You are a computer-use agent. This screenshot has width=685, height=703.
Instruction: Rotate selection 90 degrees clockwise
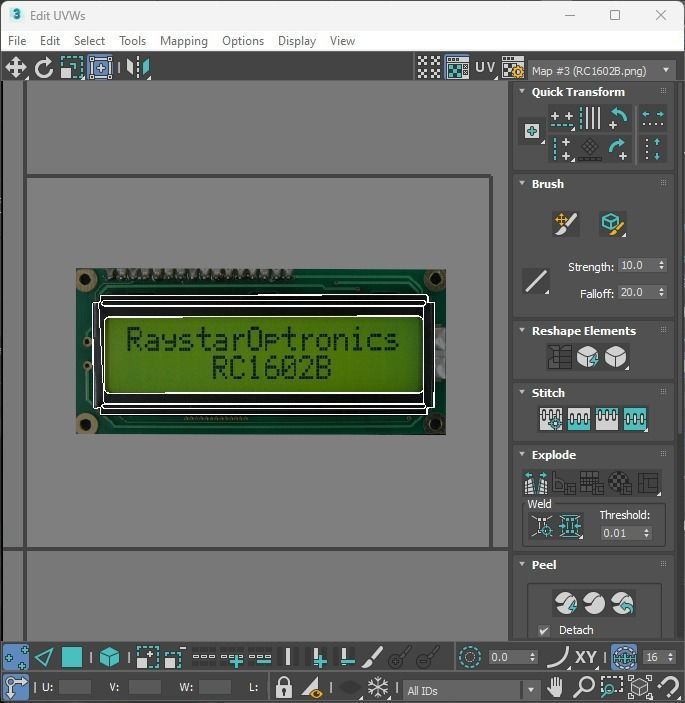pyautogui.click(x=618, y=148)
